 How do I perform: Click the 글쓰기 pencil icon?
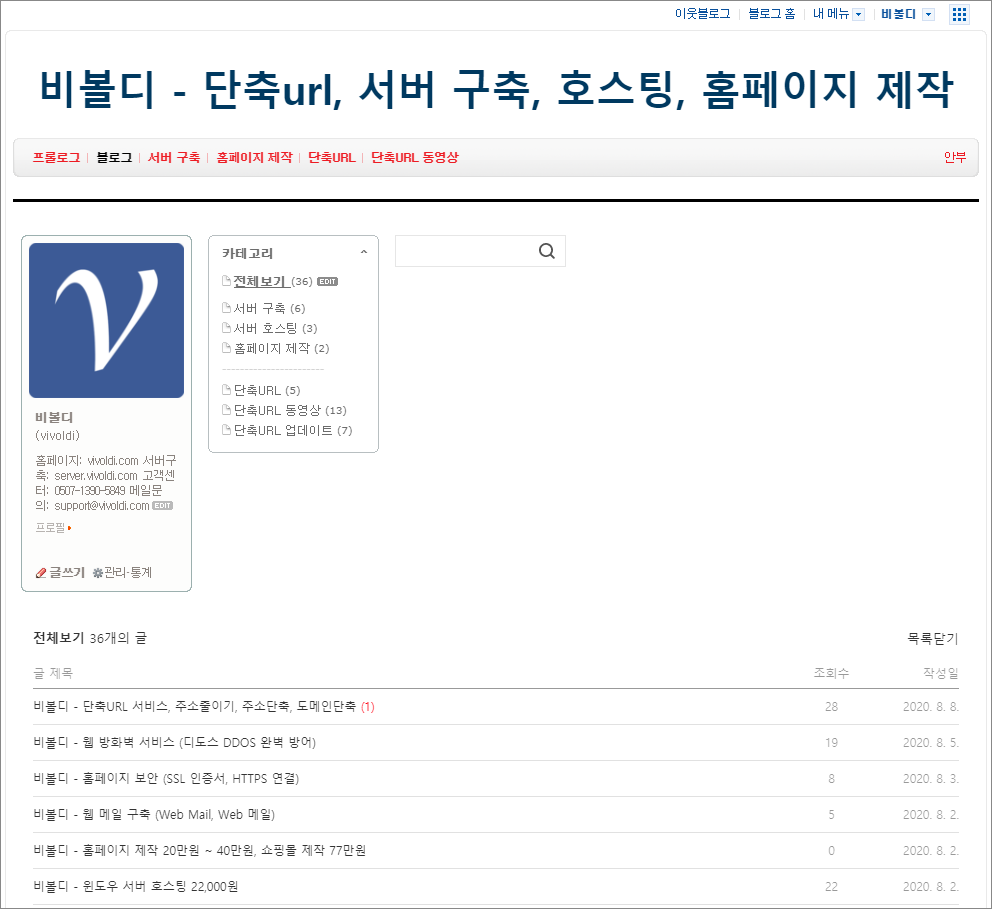41,572
